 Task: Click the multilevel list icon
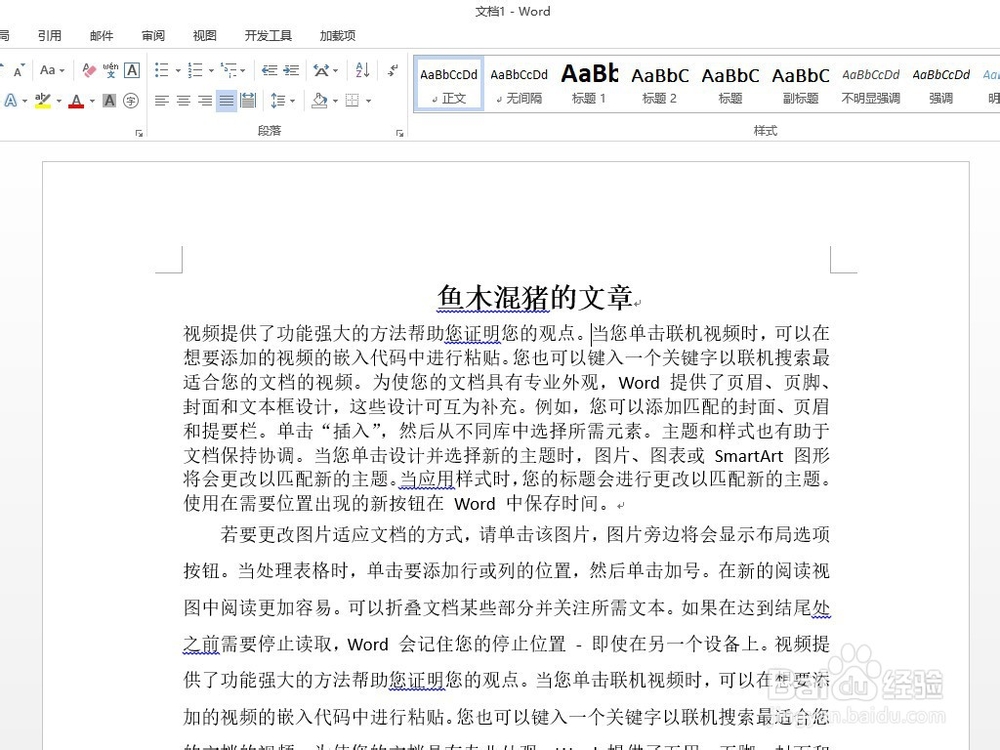pyautogui.click(x=228, y=70)
